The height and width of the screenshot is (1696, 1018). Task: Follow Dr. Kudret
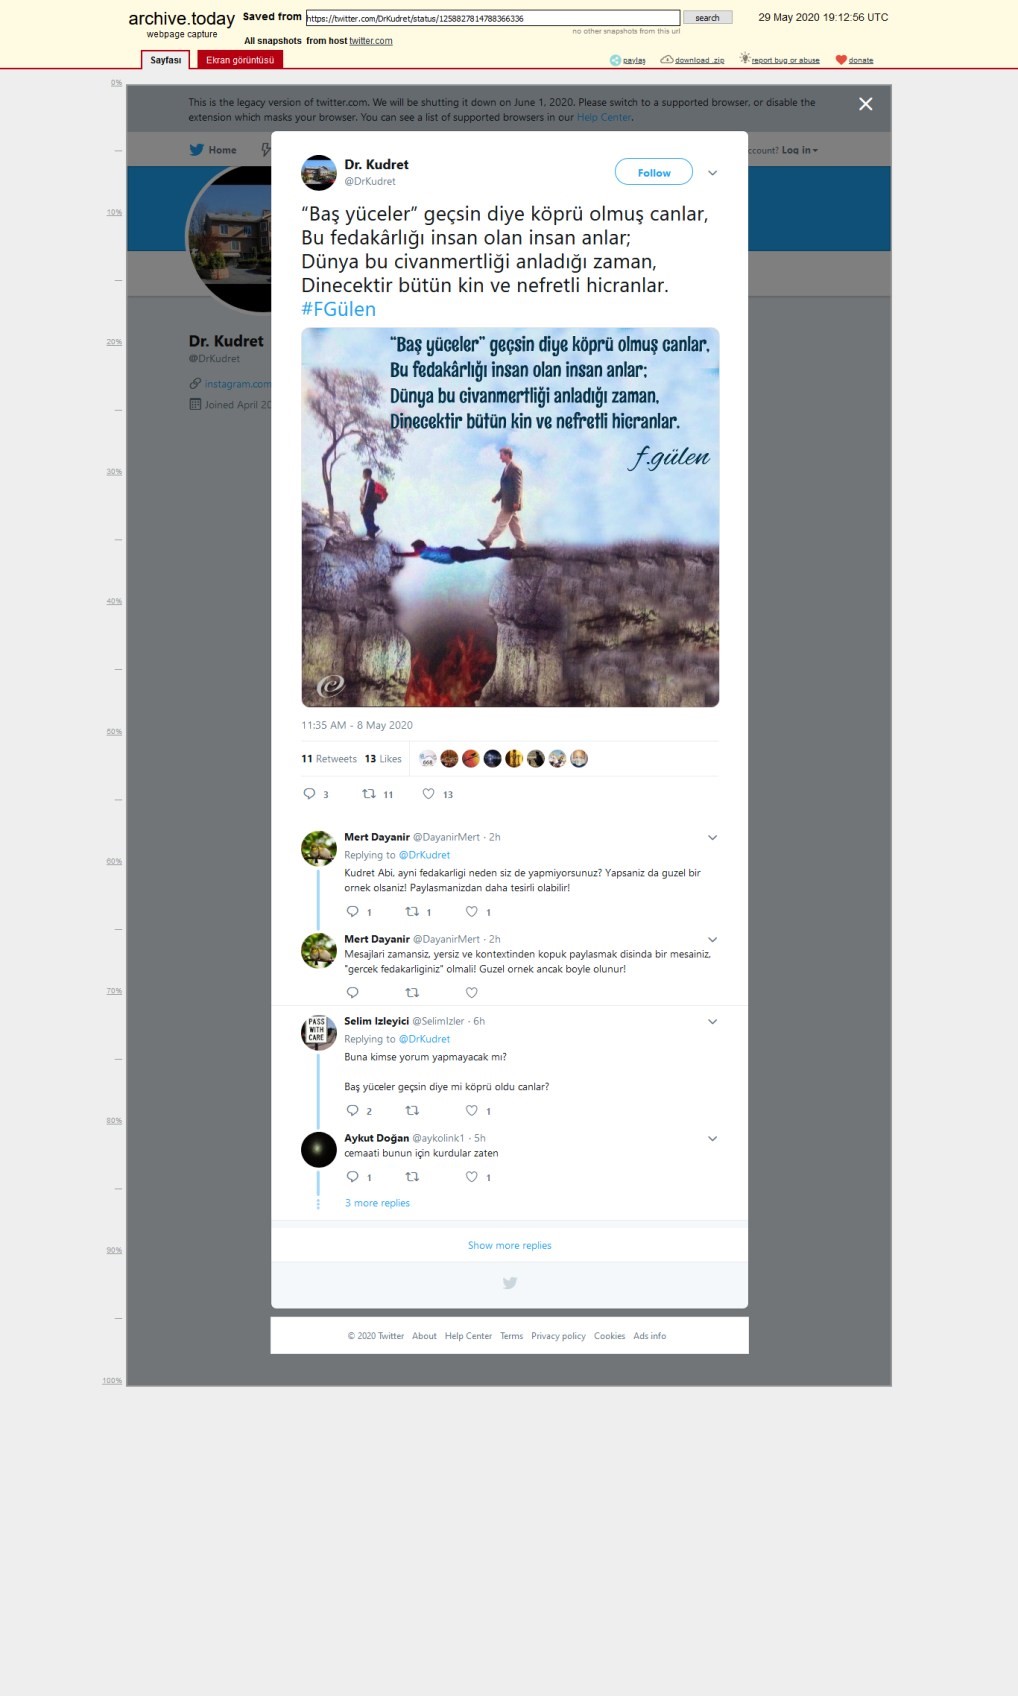pos(654,173)
